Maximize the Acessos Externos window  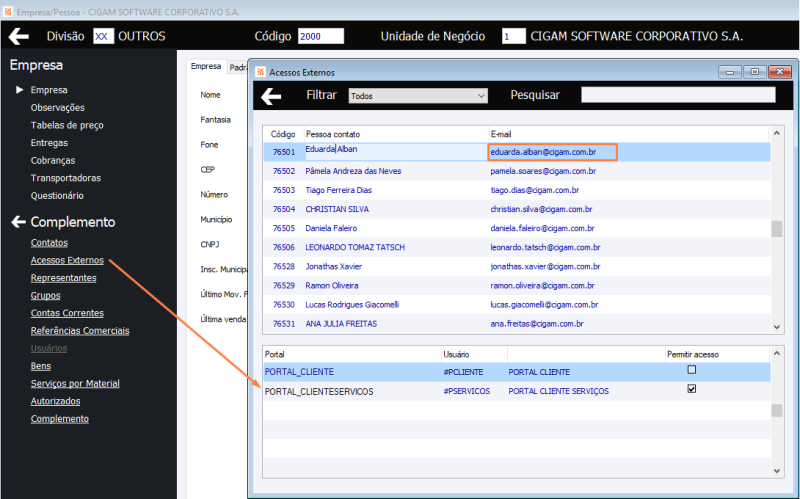click(x=755, y=72)
